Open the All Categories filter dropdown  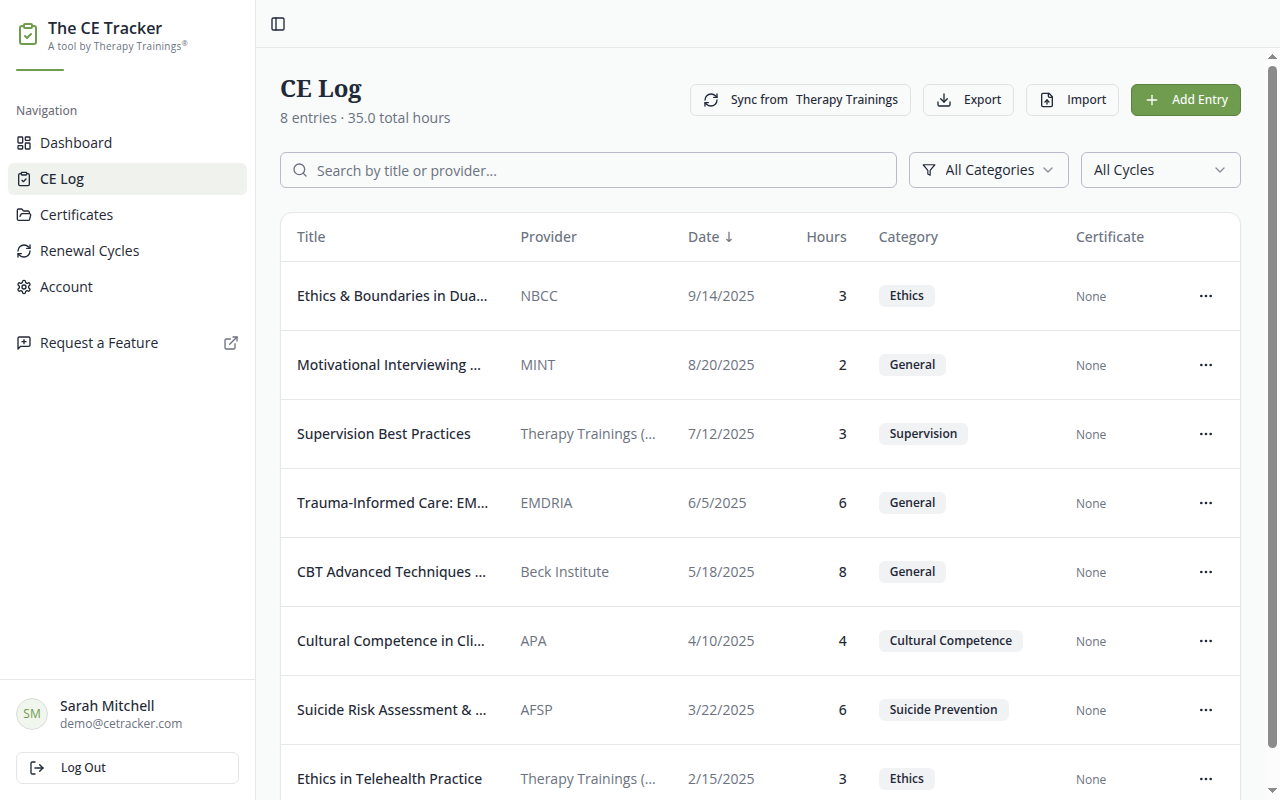click(989, 170)
